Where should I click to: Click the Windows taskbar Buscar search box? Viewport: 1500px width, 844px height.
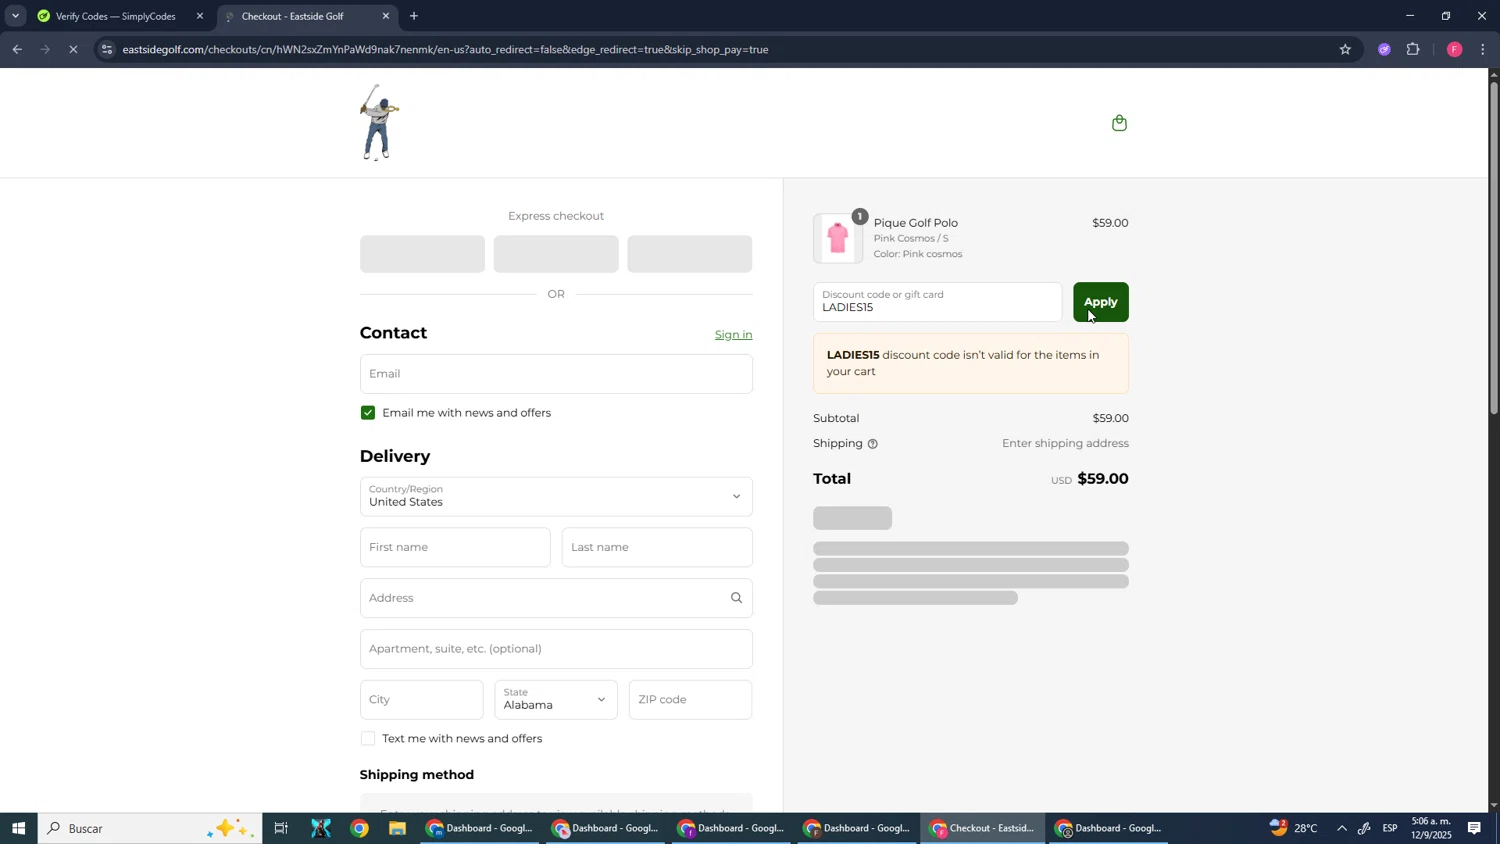pos(150,828)
